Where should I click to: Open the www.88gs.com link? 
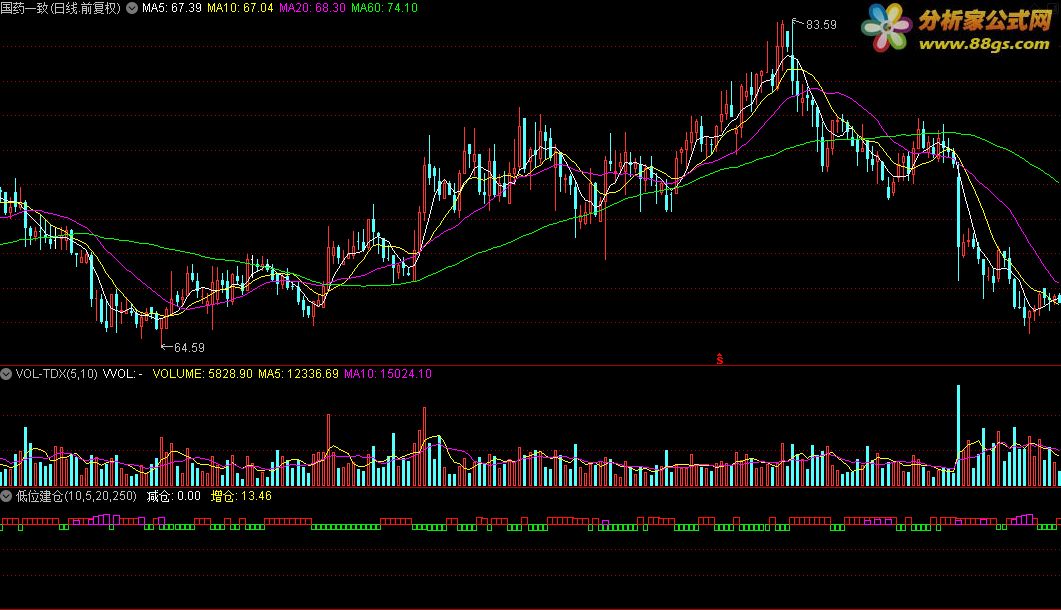point(984,45)
